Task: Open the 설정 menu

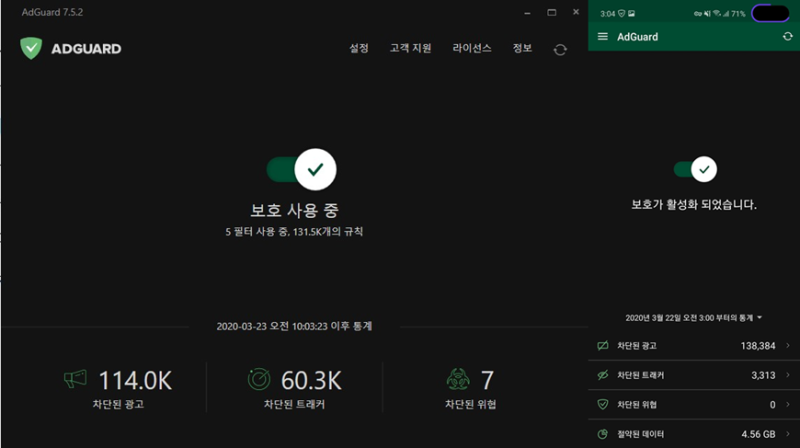Action: 359,48
